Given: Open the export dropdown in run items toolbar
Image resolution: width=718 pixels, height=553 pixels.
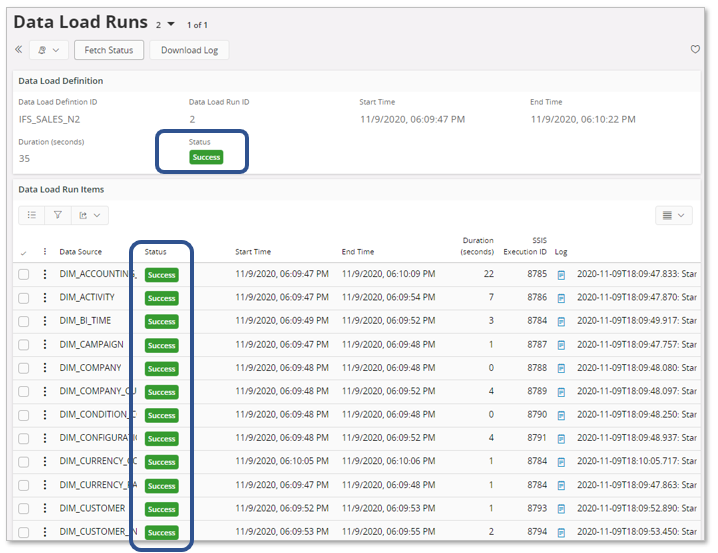Looking at the screenshot, I should pyautogui.click(x=90, y=215).
